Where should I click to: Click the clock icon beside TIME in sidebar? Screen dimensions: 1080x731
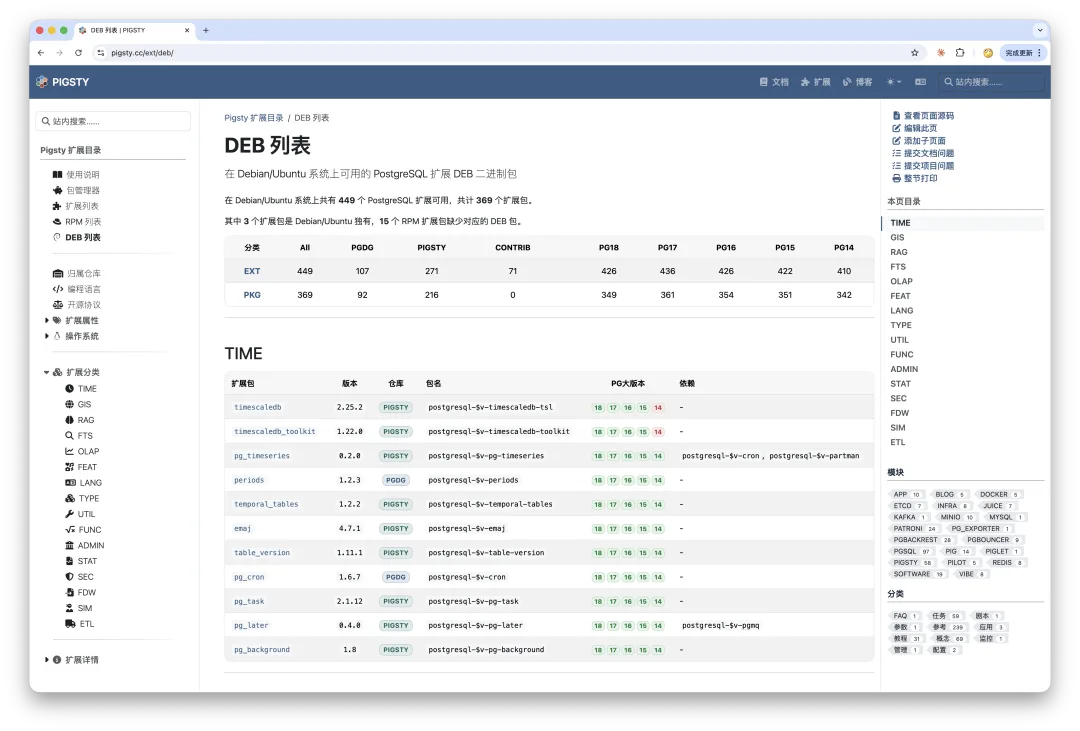click(x=70, y=389)
